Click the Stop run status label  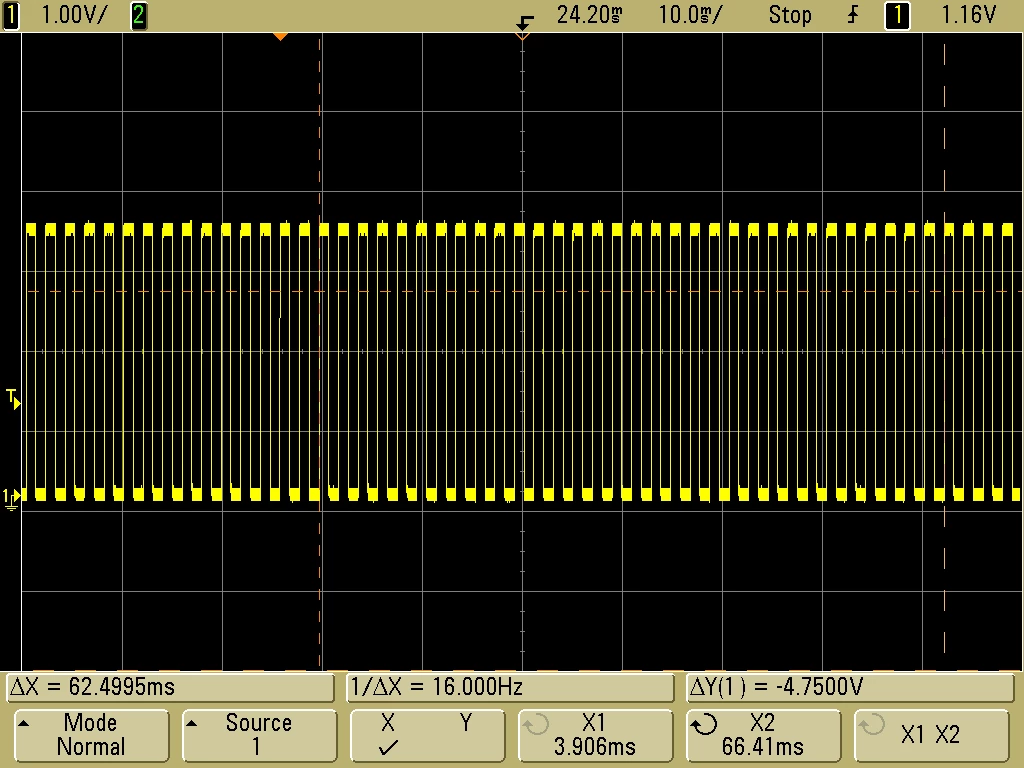pyautogui.click(x=790, y=15)
